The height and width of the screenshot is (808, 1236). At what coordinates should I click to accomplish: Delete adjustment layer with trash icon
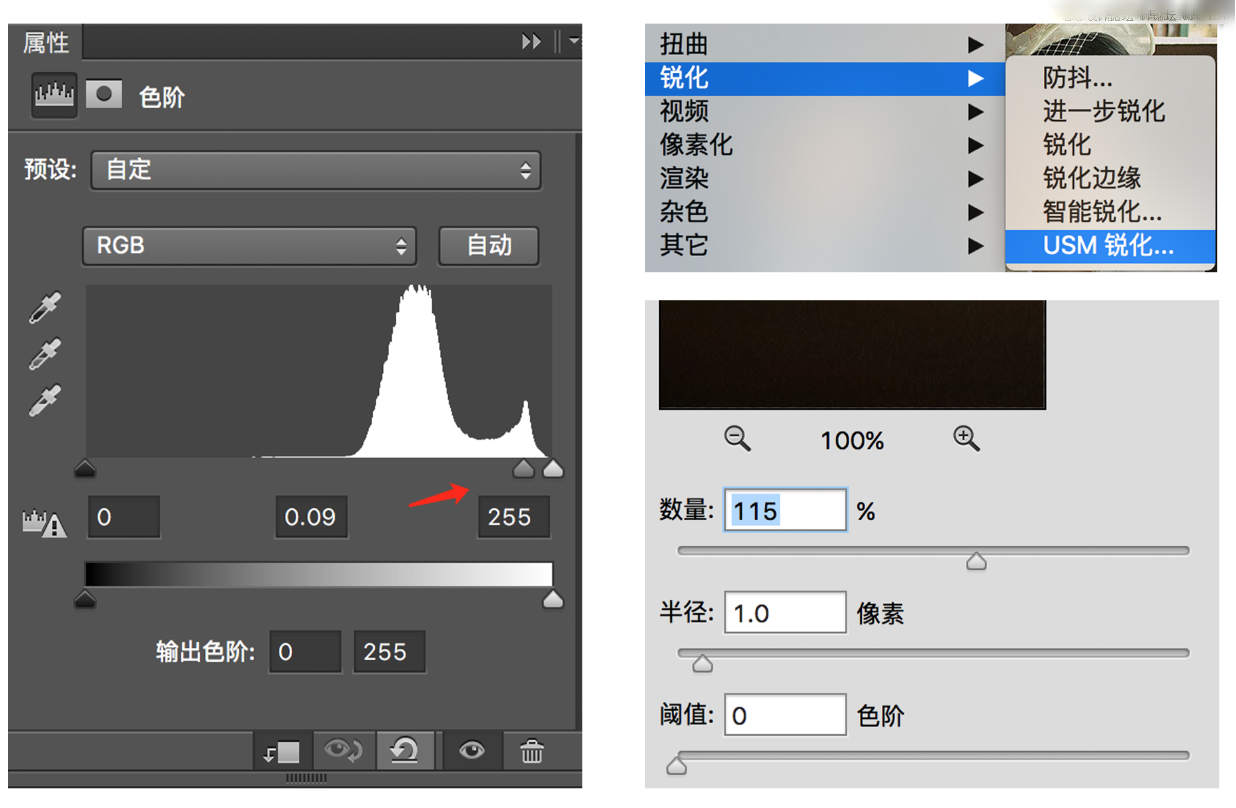click(x=532, y=751)
